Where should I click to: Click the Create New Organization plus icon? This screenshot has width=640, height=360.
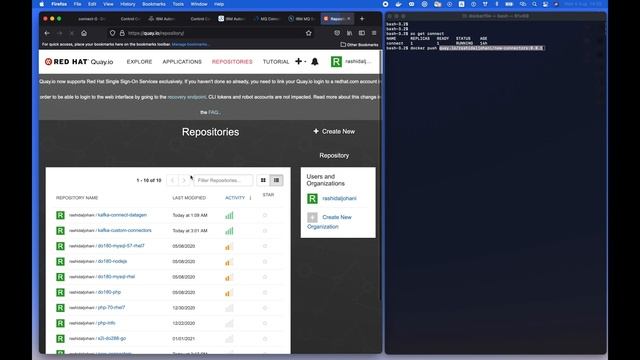pyautogui.click(x=312, y=217)
